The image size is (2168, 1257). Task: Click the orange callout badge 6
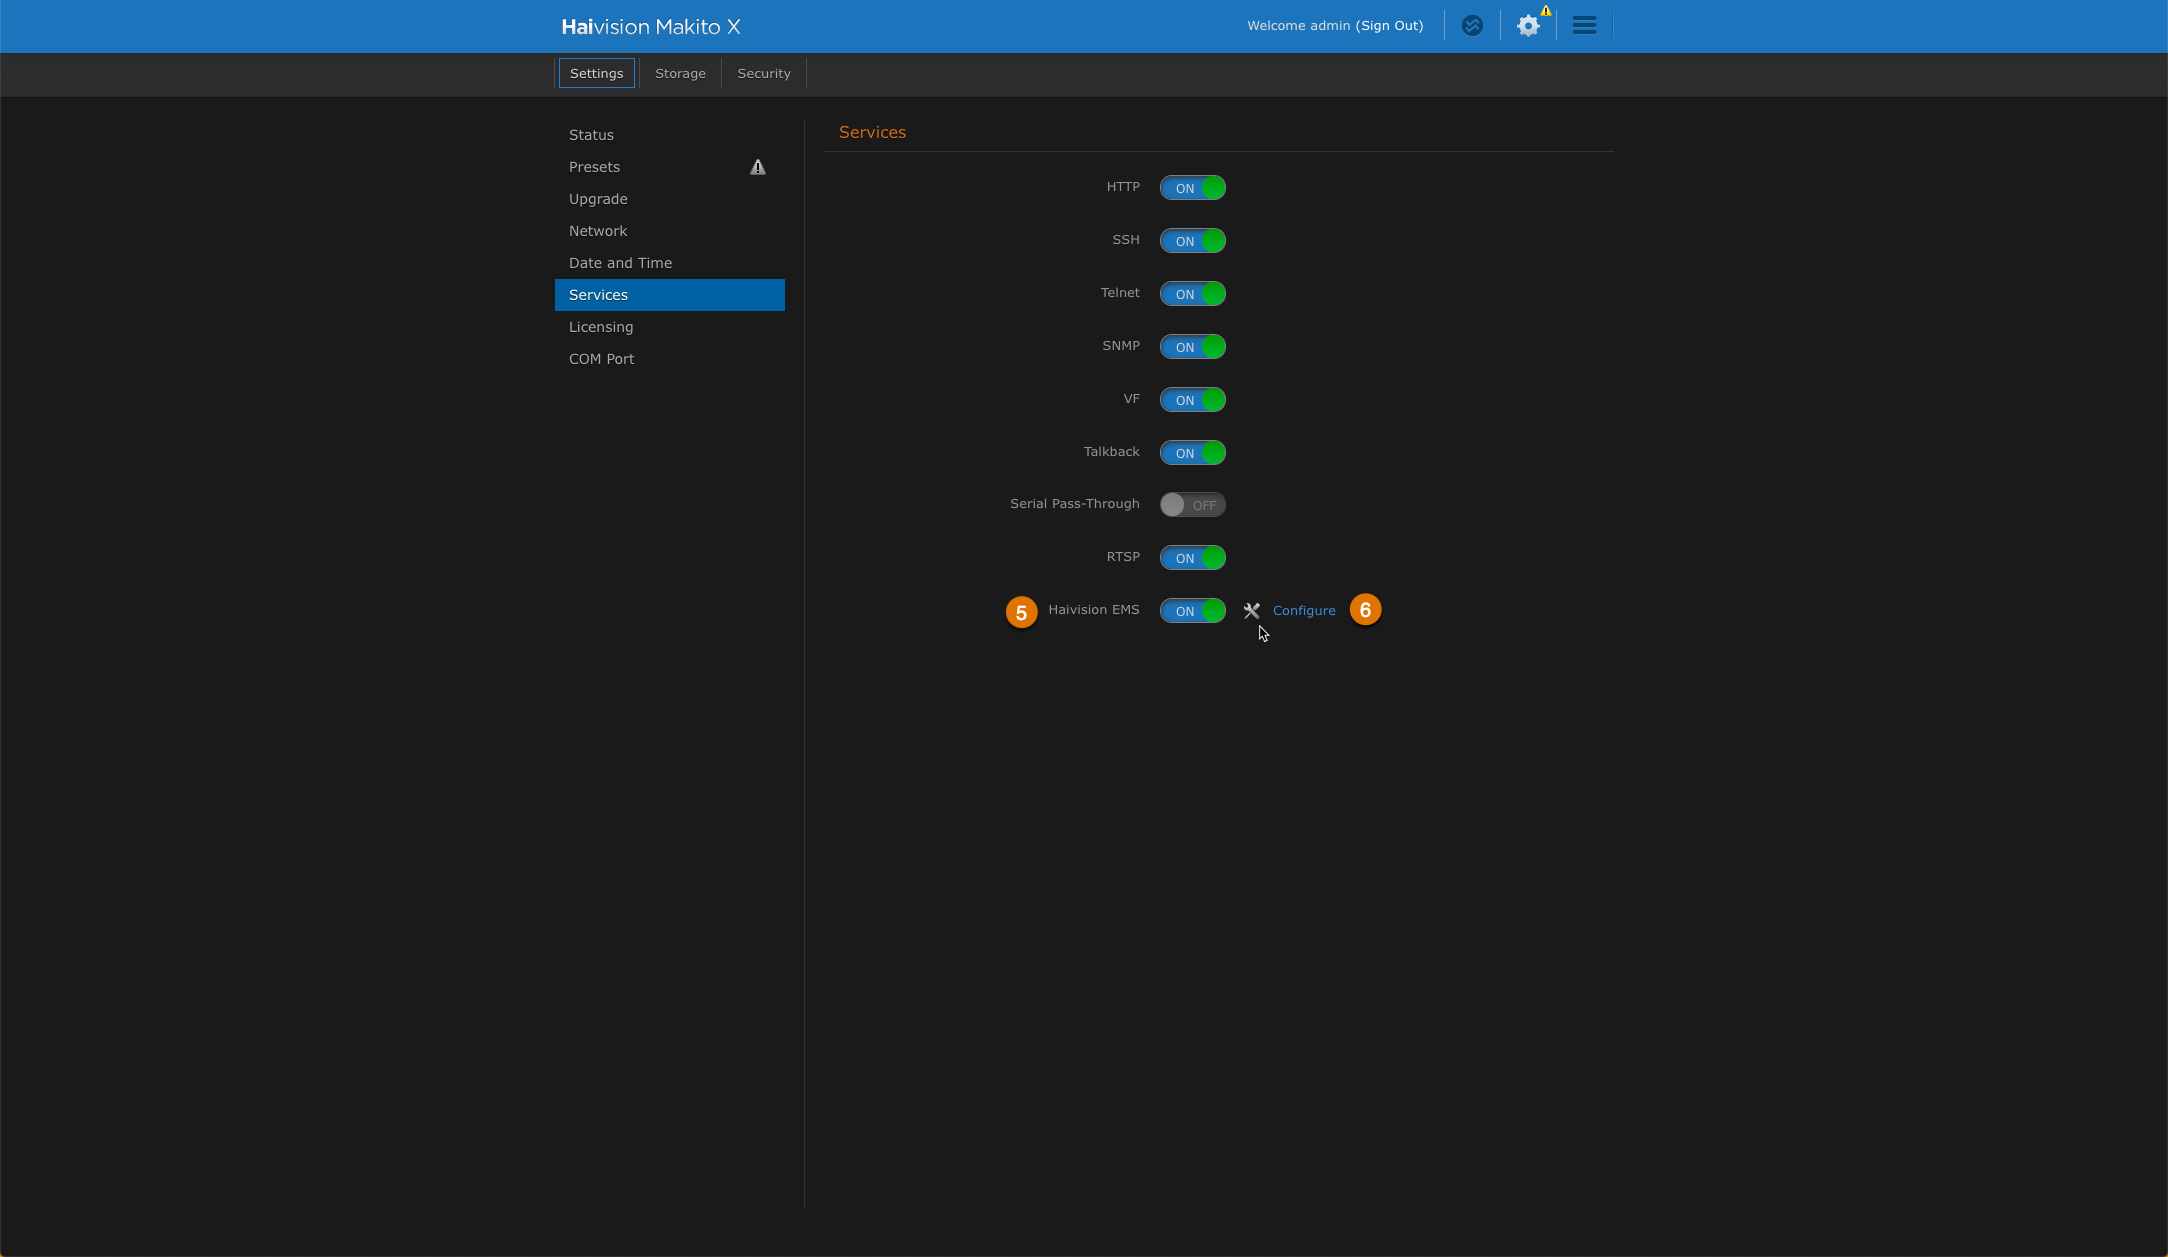1364,609
